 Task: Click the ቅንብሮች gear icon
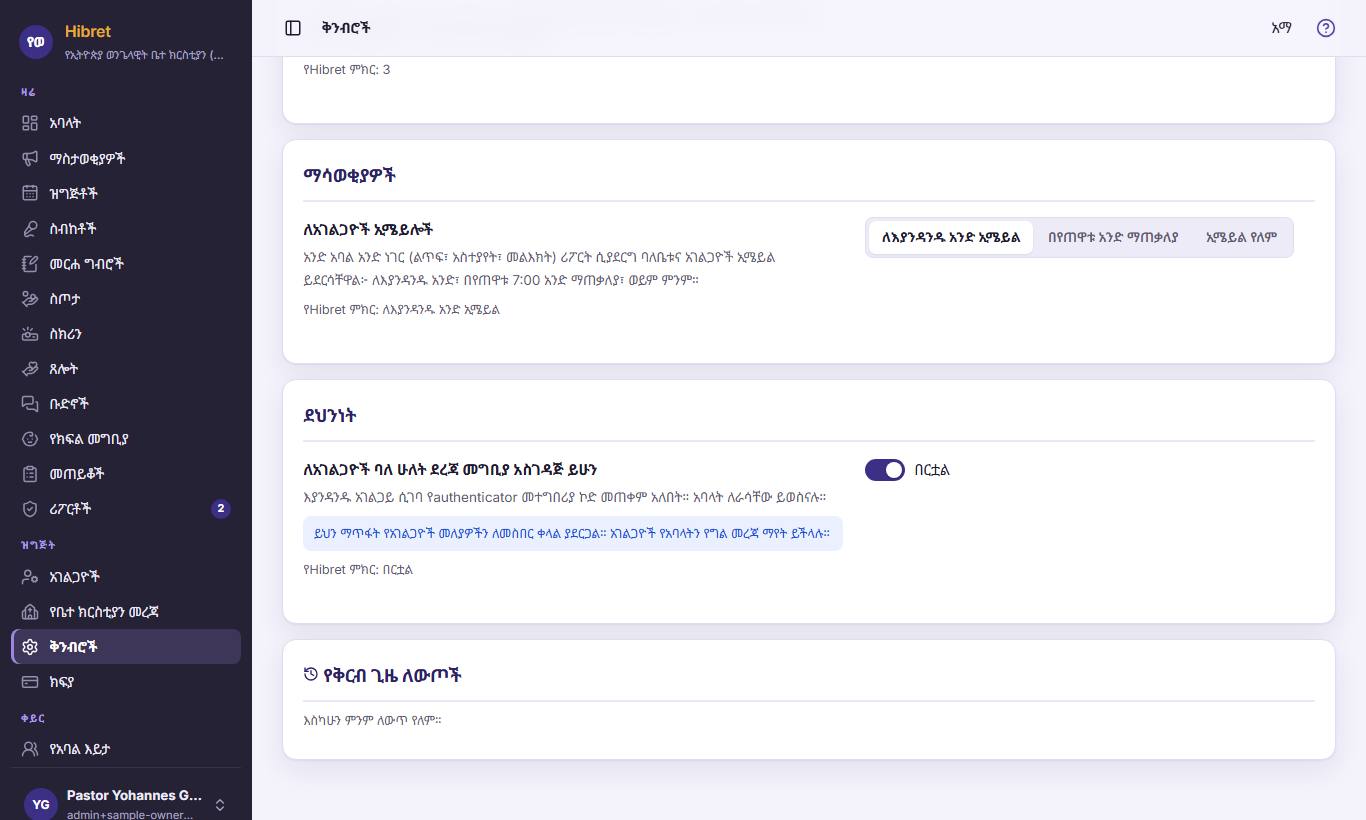coord(30,646)
